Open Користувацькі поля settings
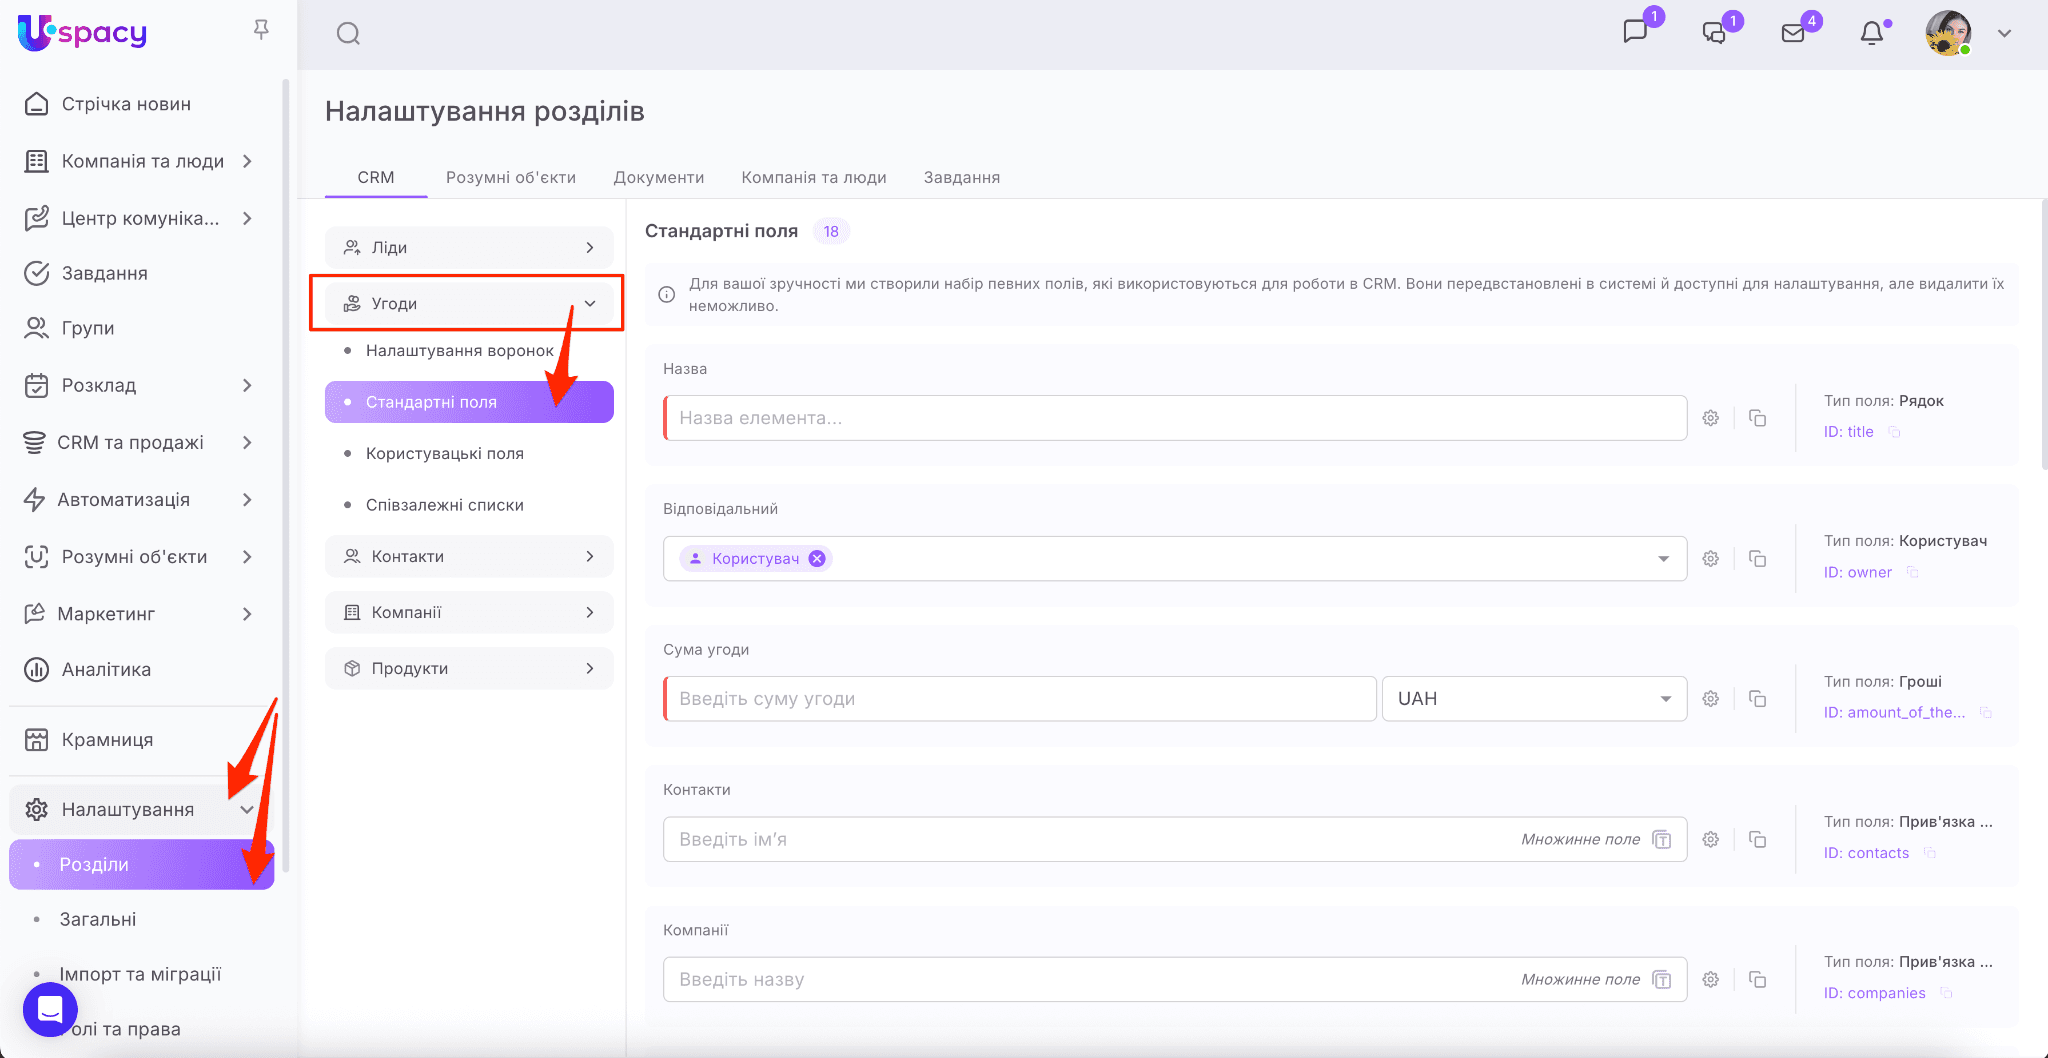The height and width of the screenshot is (1058, 2048). tap(444, 453)
